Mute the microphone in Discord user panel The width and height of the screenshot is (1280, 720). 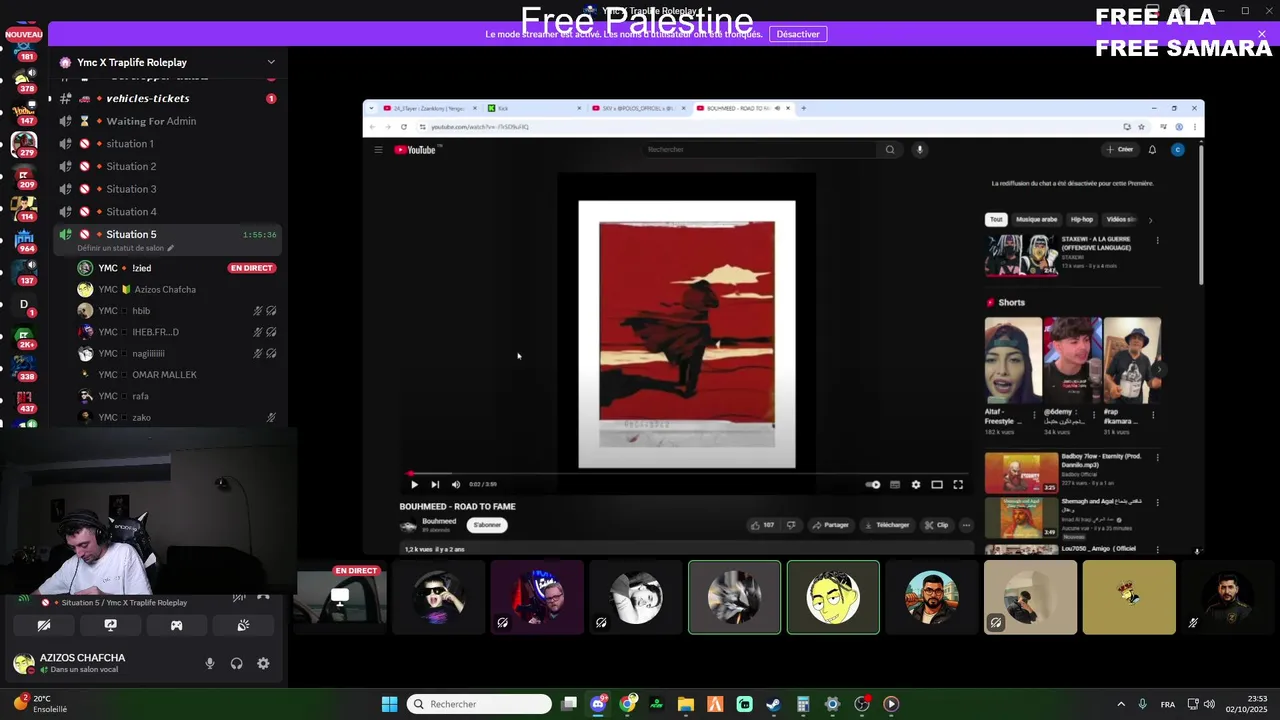click(210, 663)
